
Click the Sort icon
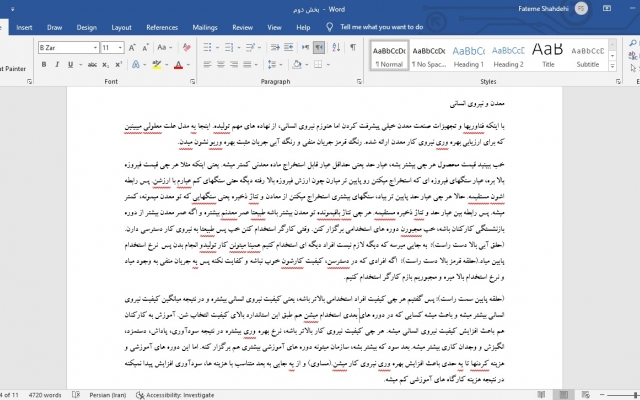[336, 48]
